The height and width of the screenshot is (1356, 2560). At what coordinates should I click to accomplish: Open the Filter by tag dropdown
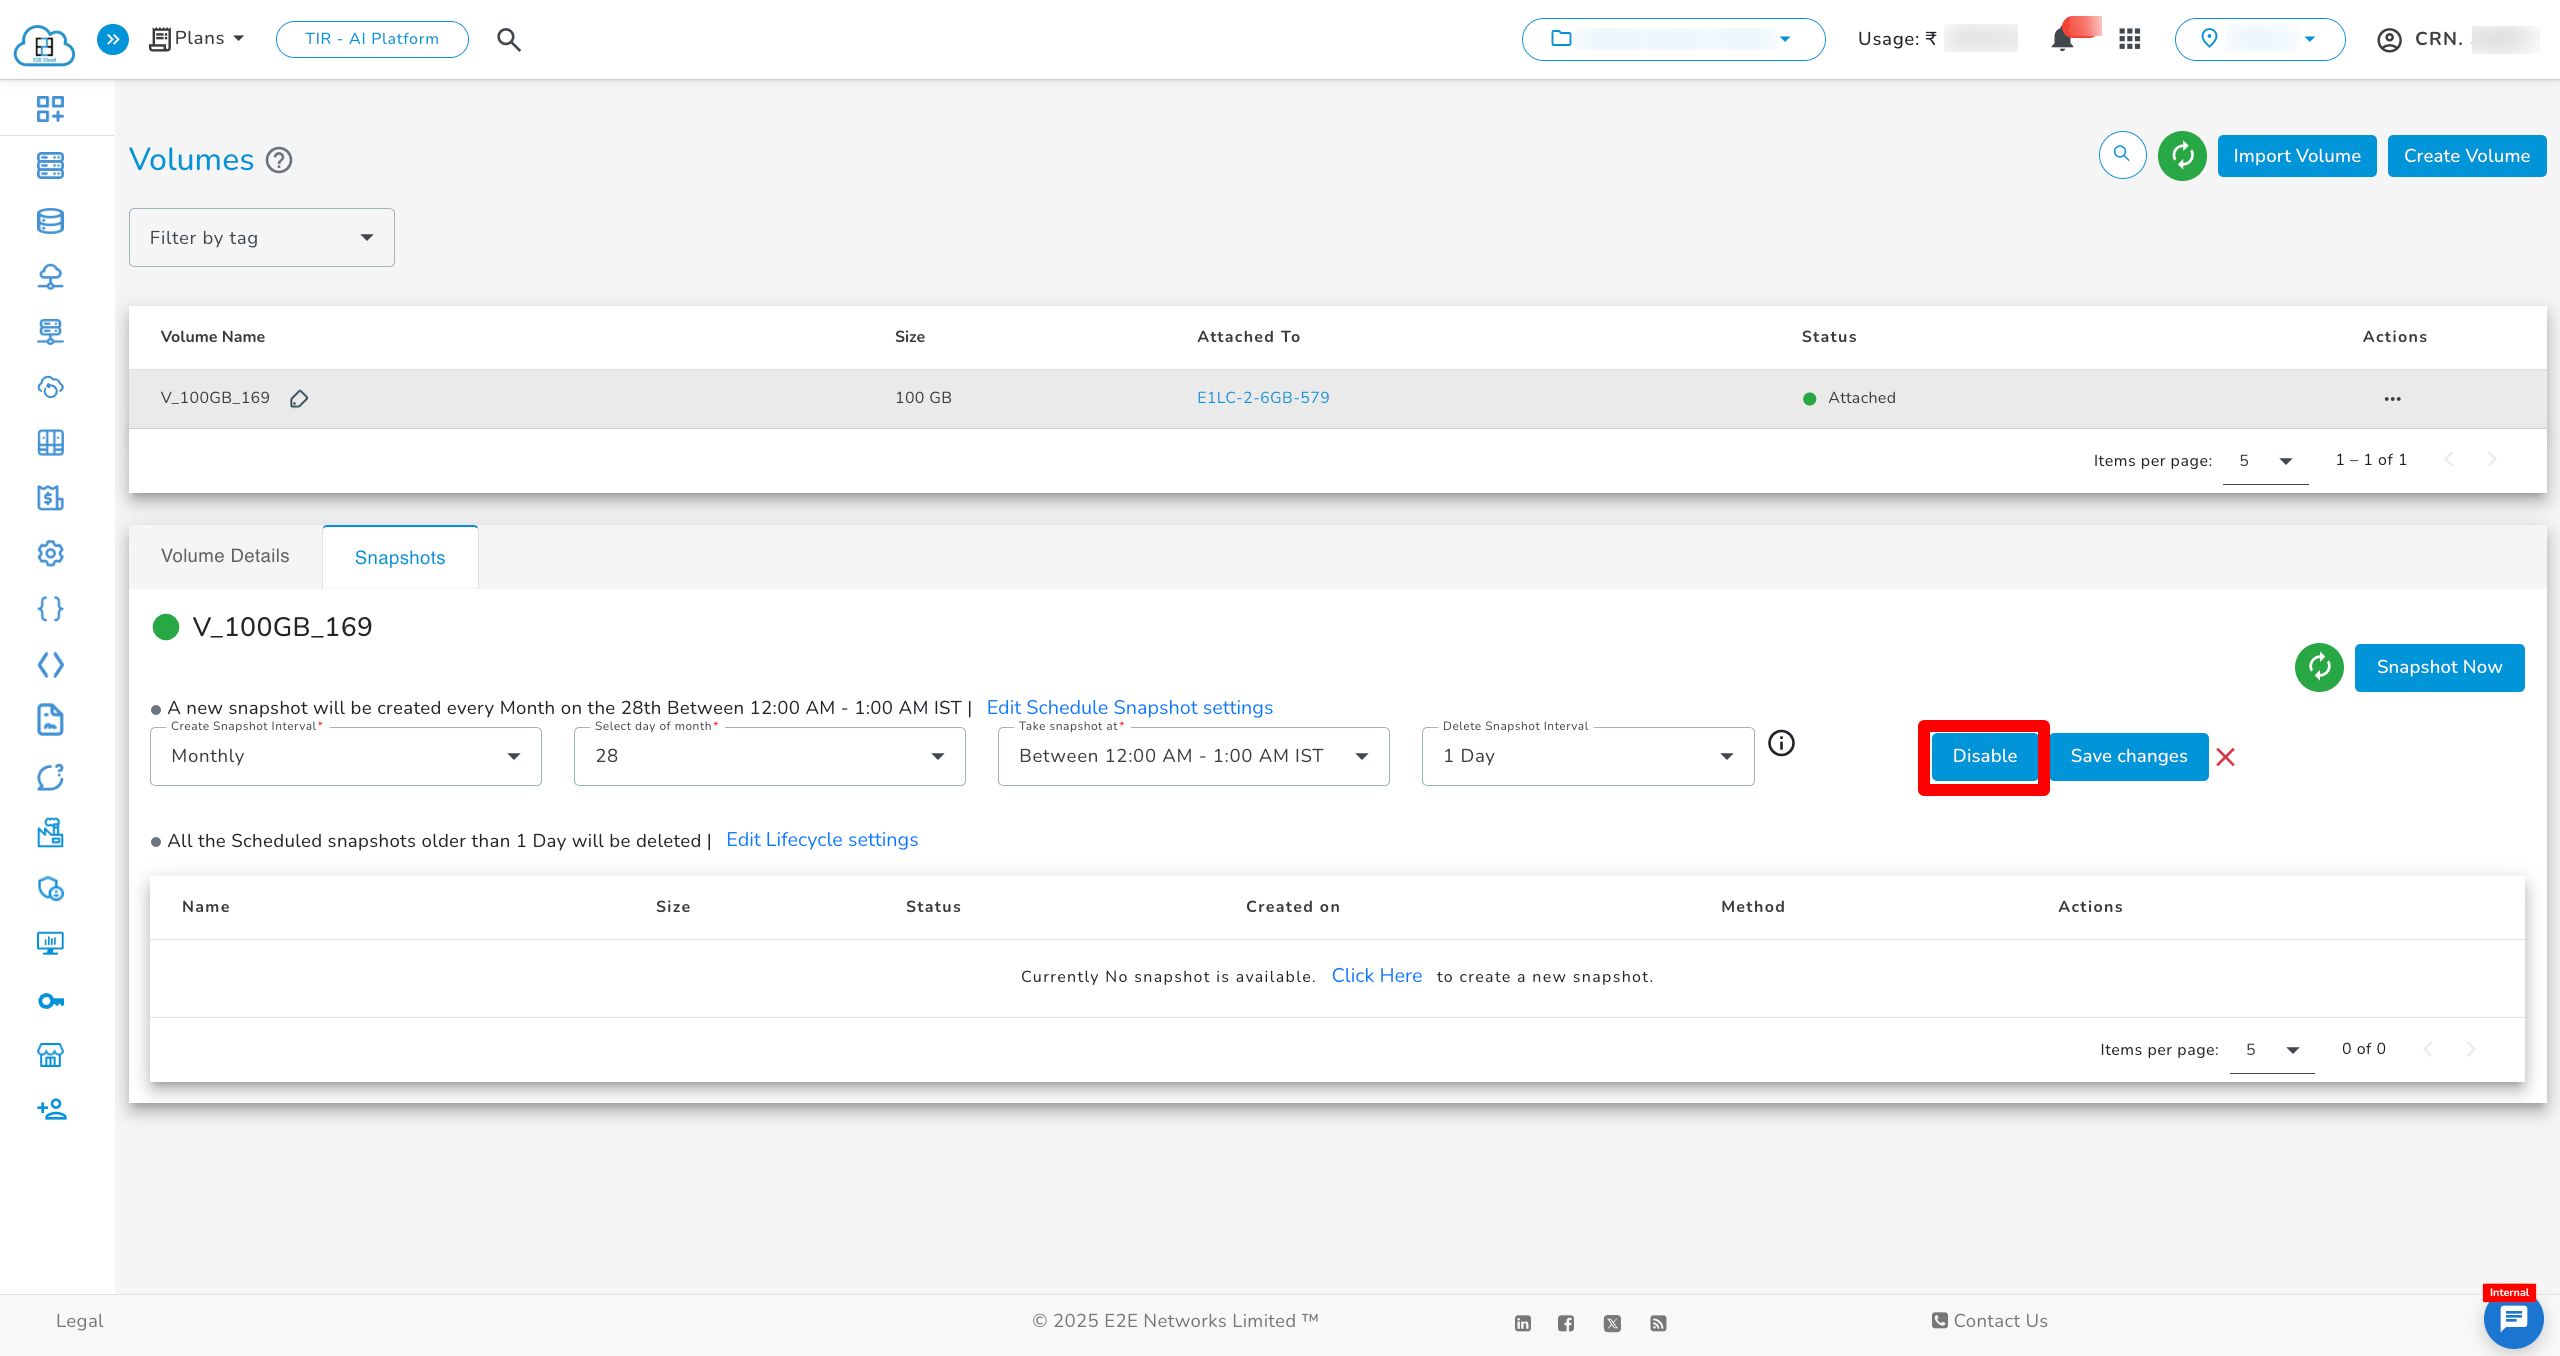pyautogui.click(x=261, y=238)
